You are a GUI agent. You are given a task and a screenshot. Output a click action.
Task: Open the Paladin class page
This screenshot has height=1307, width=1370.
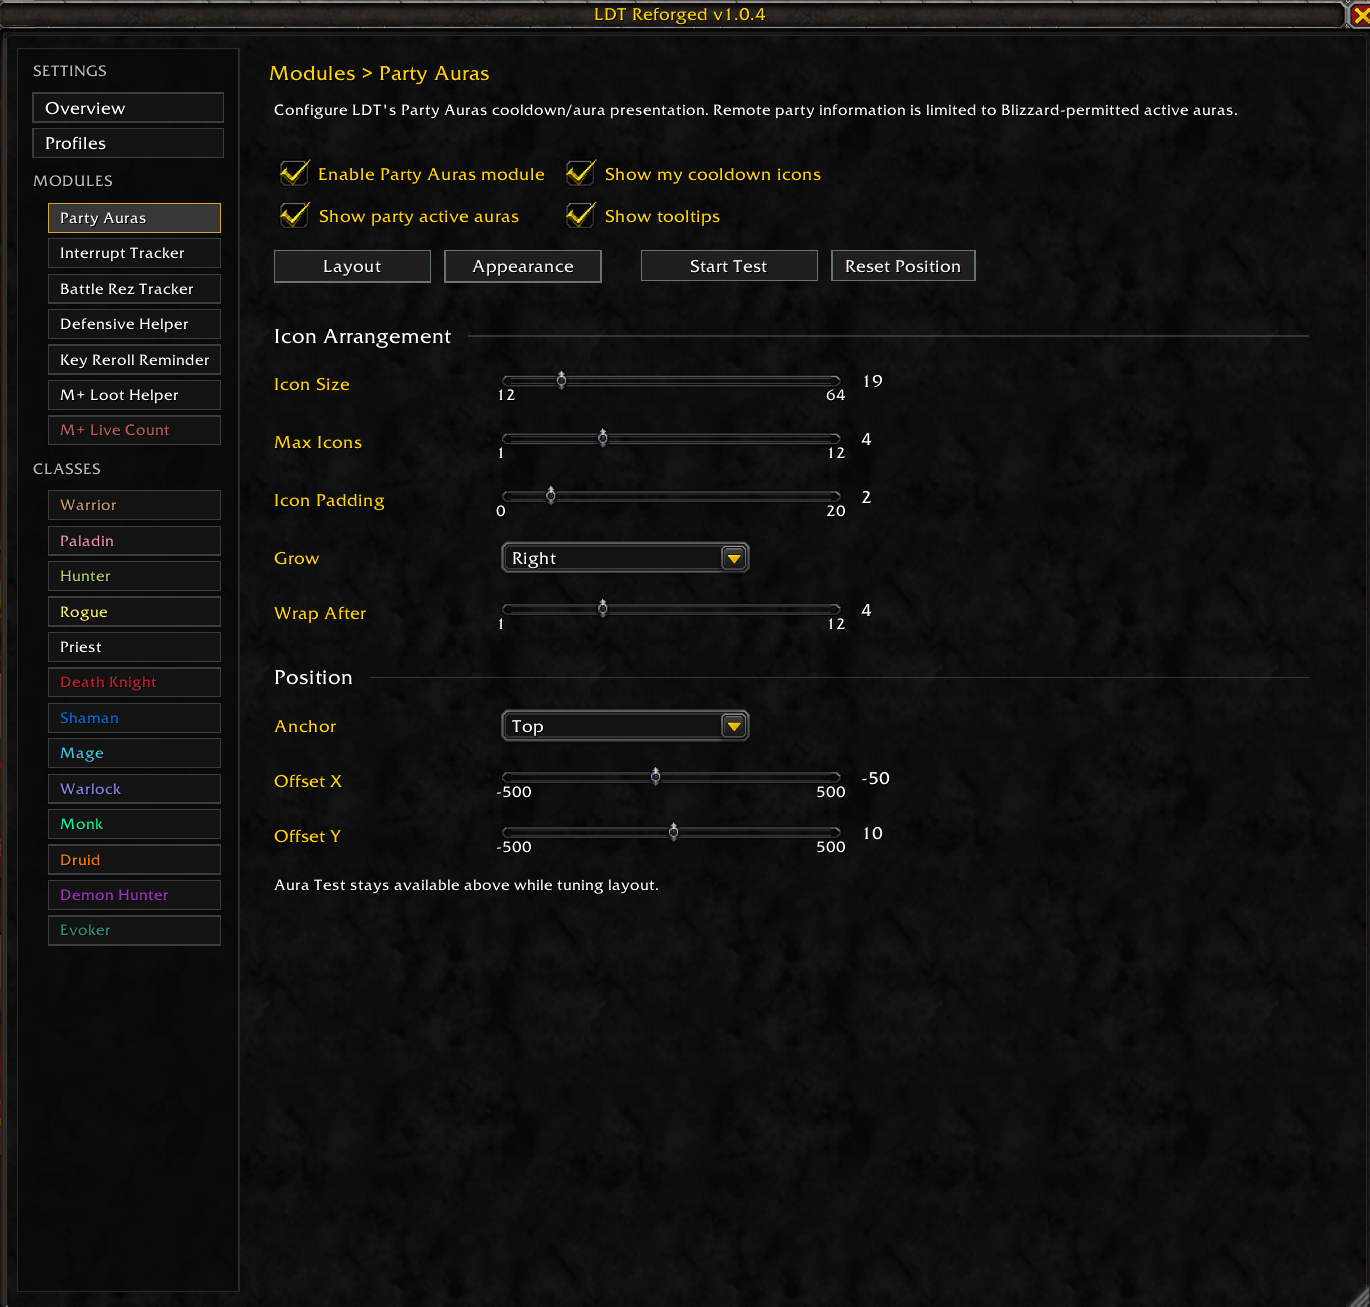(134, 541)
